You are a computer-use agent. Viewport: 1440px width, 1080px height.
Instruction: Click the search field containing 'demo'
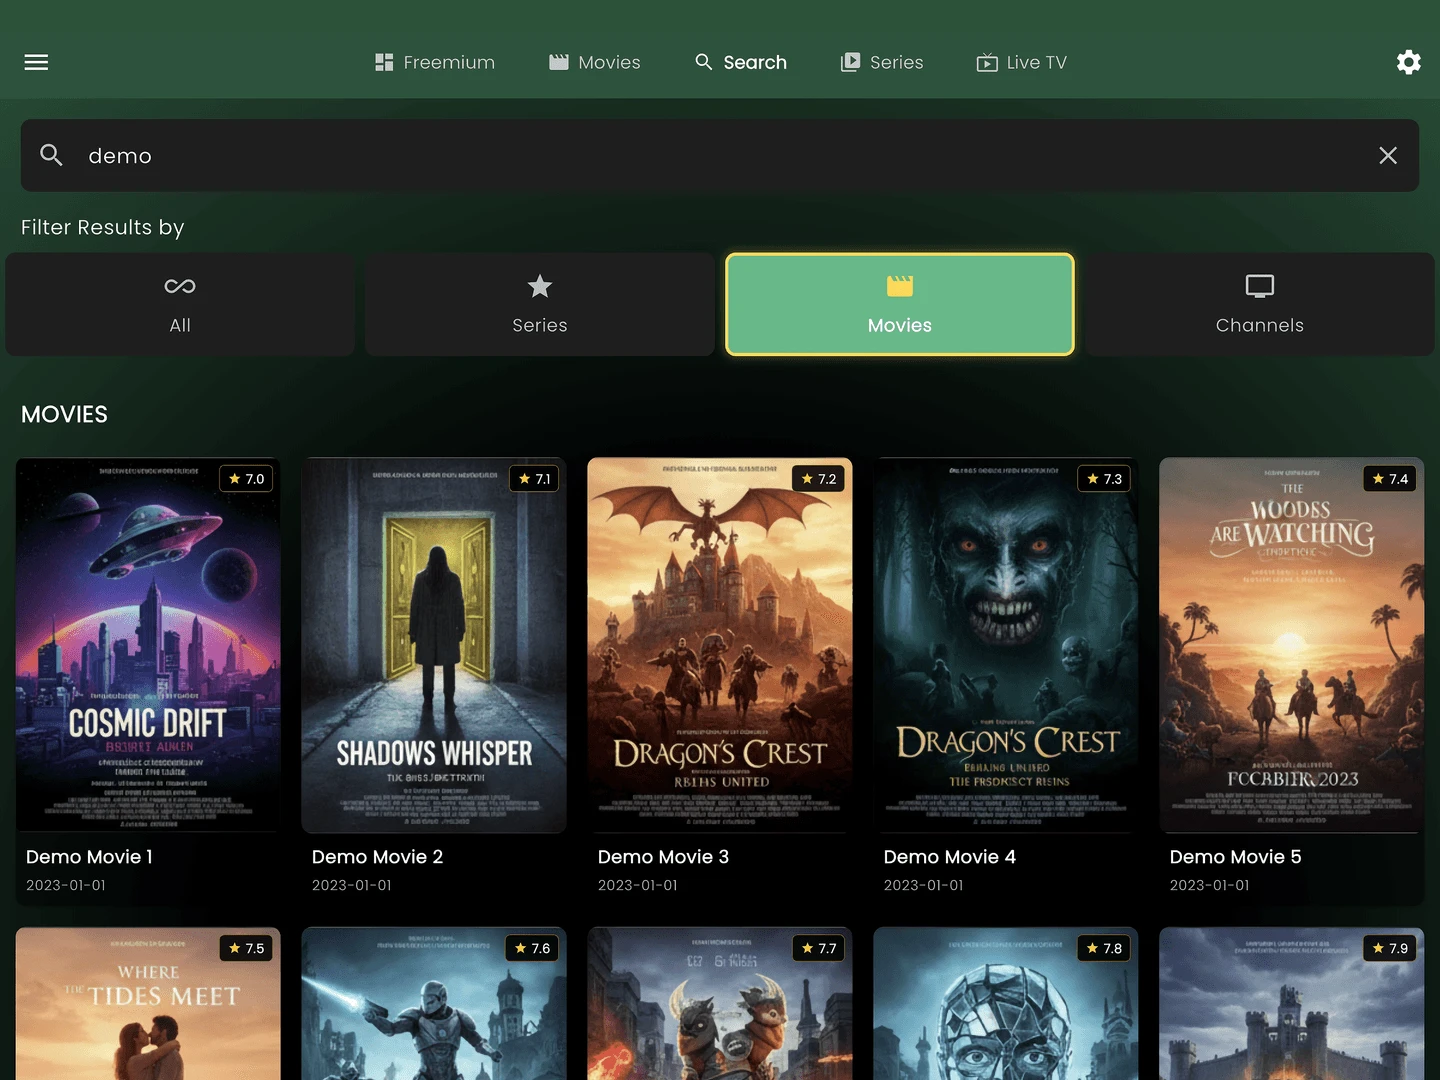point(720,155)
